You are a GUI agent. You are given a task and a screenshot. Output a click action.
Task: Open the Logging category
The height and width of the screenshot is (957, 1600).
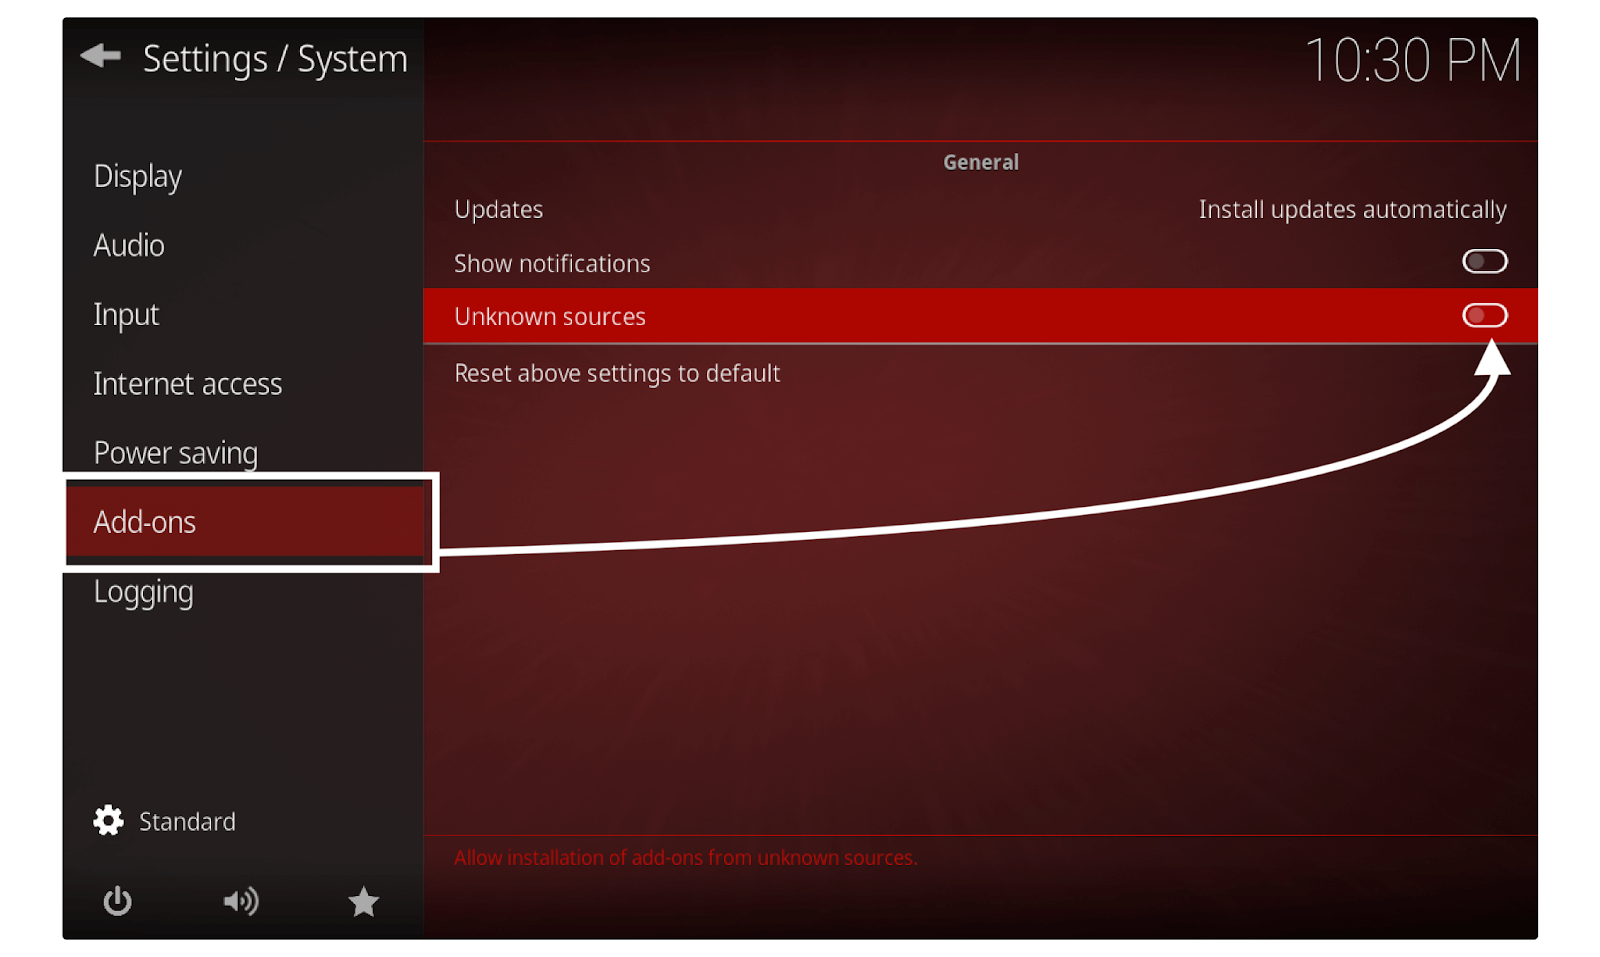coord(144,592)
